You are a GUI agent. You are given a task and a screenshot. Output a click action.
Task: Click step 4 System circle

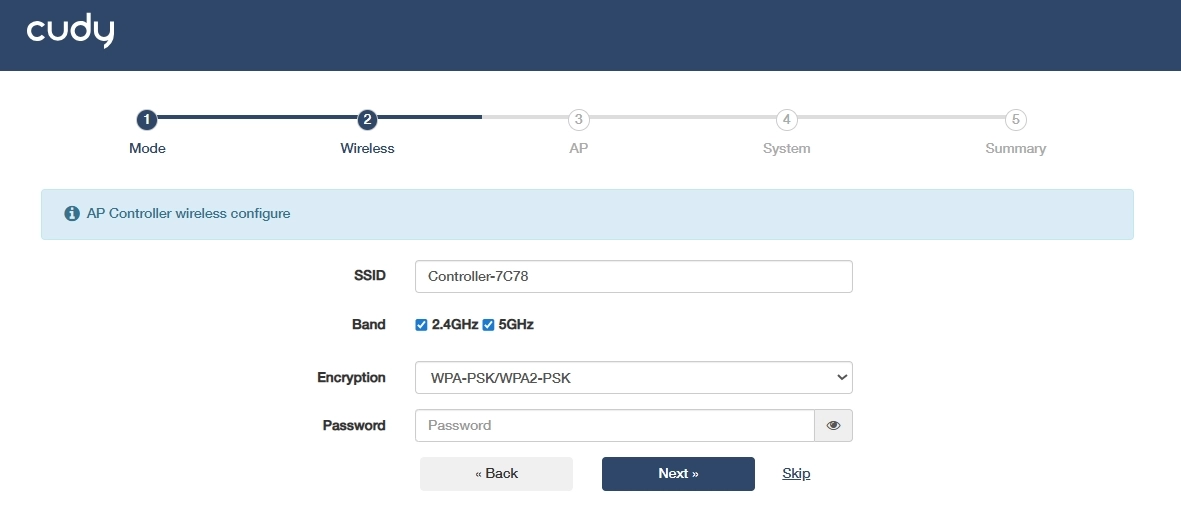(x=787, y=120)
